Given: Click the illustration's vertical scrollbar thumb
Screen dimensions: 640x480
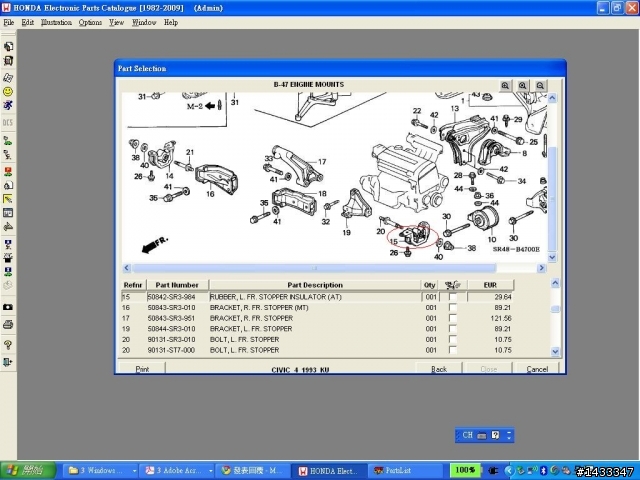Looking at the screenshot, I should coord(552,198).
